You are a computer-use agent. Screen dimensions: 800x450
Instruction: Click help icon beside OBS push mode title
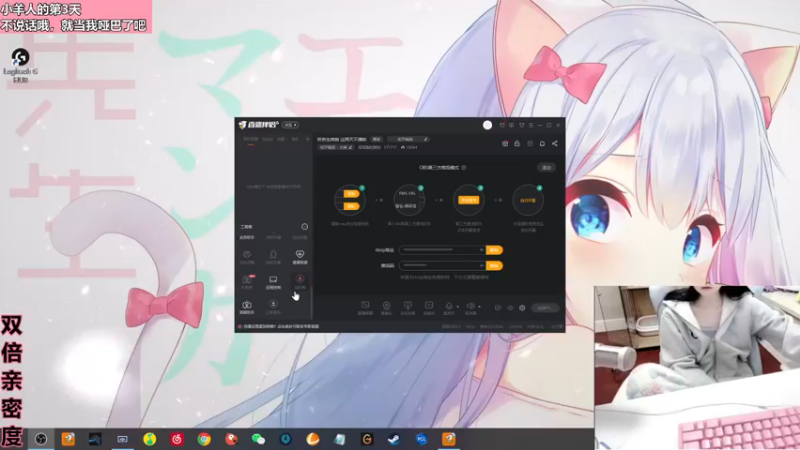[x=464, y=167]
